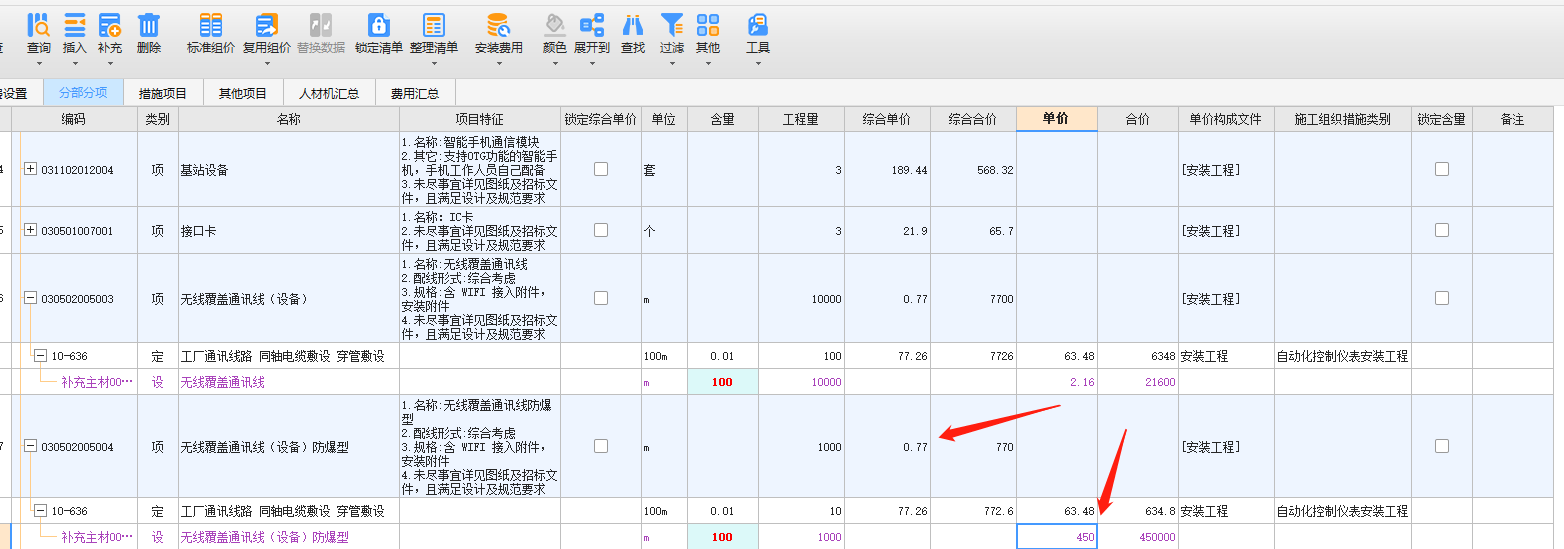
Task: Open dropdown arrow under 其他
Action: (x=708, y=63)
